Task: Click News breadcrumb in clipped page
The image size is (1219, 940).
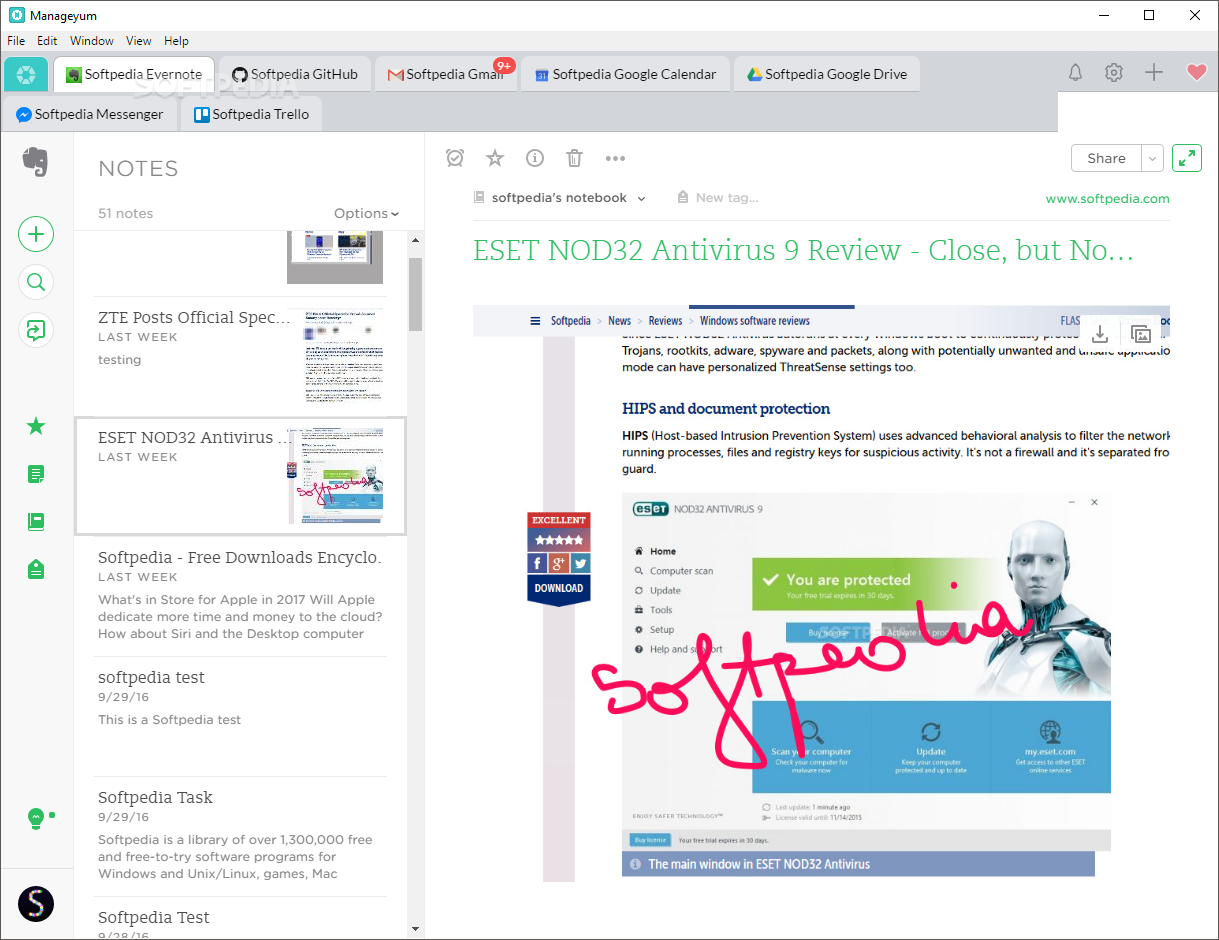Action: [x=620, y=321]
